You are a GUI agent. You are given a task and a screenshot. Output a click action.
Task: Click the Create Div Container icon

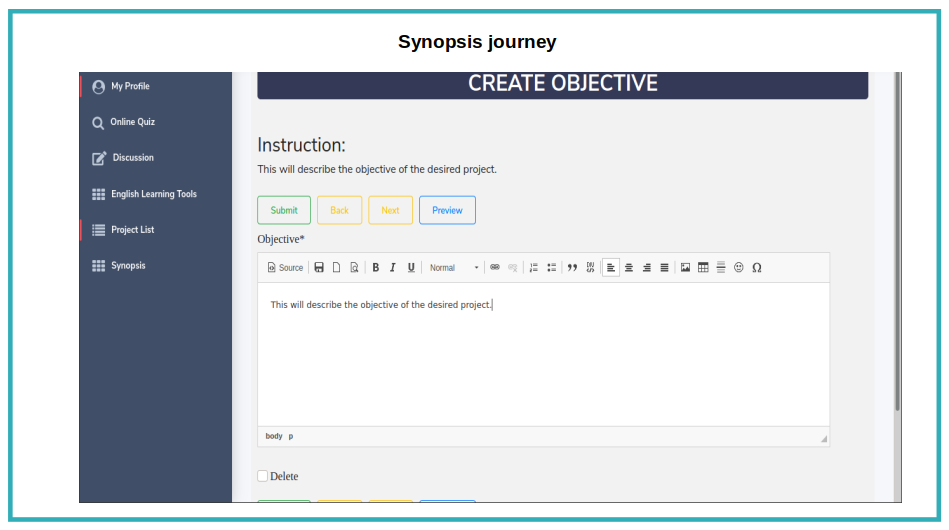point(590,267)
